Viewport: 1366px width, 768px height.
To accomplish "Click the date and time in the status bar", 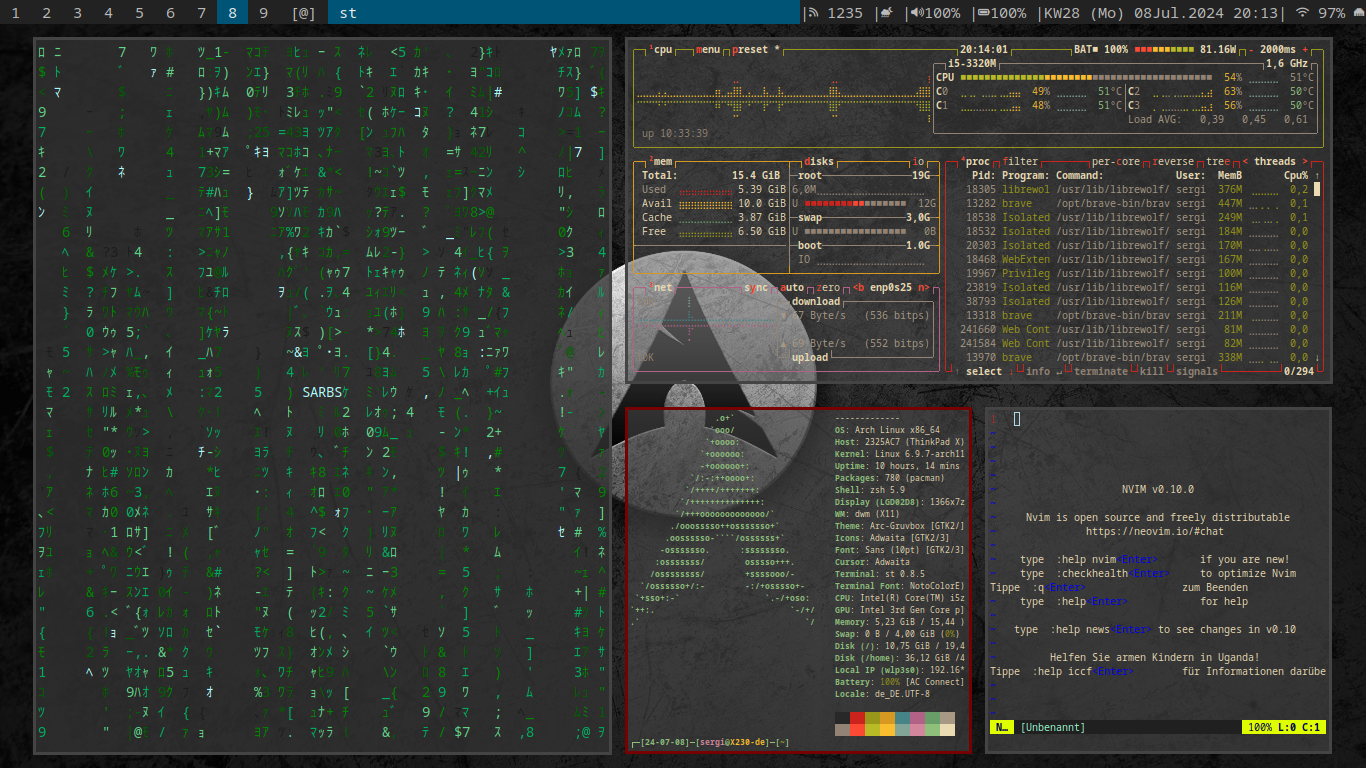I will [1162, 13].
